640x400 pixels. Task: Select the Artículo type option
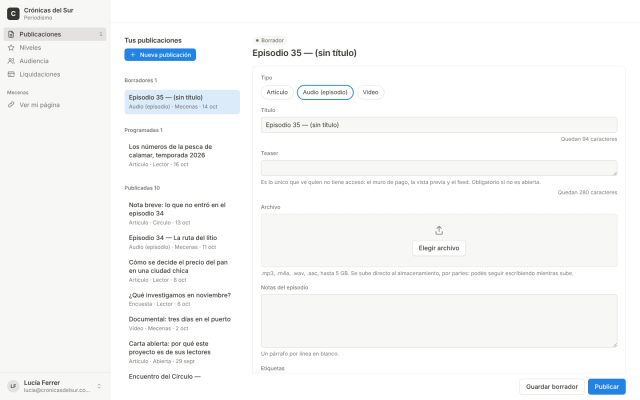tap(277, 92)
